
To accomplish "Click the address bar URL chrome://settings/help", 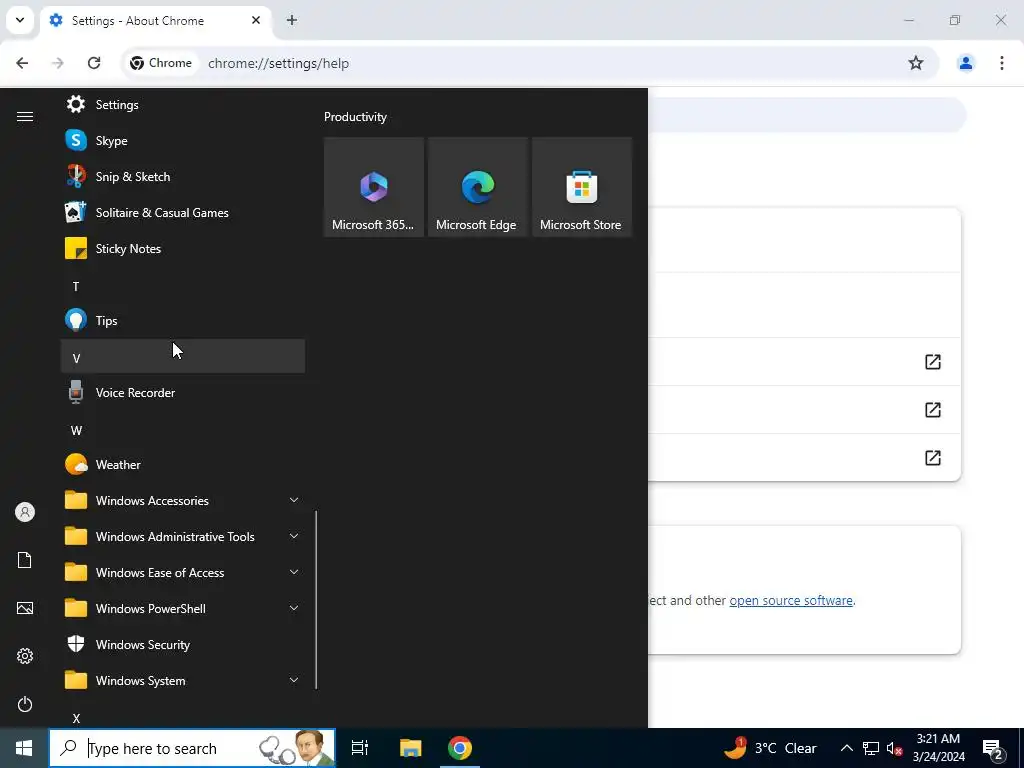I will [278, 63].
